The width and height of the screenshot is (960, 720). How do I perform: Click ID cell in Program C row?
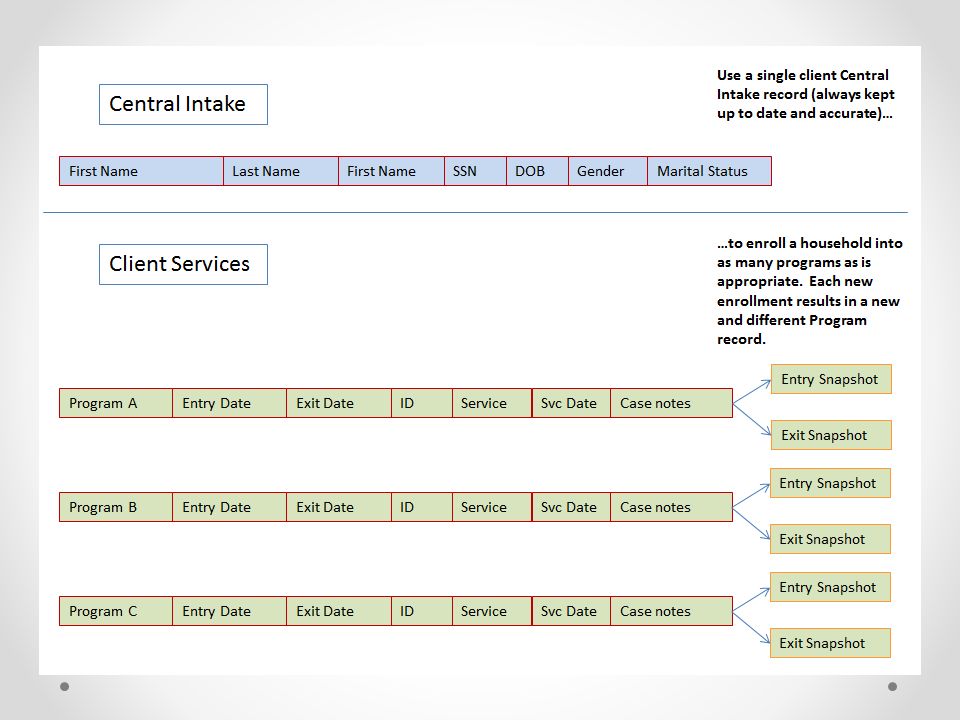tap(422, 611)
